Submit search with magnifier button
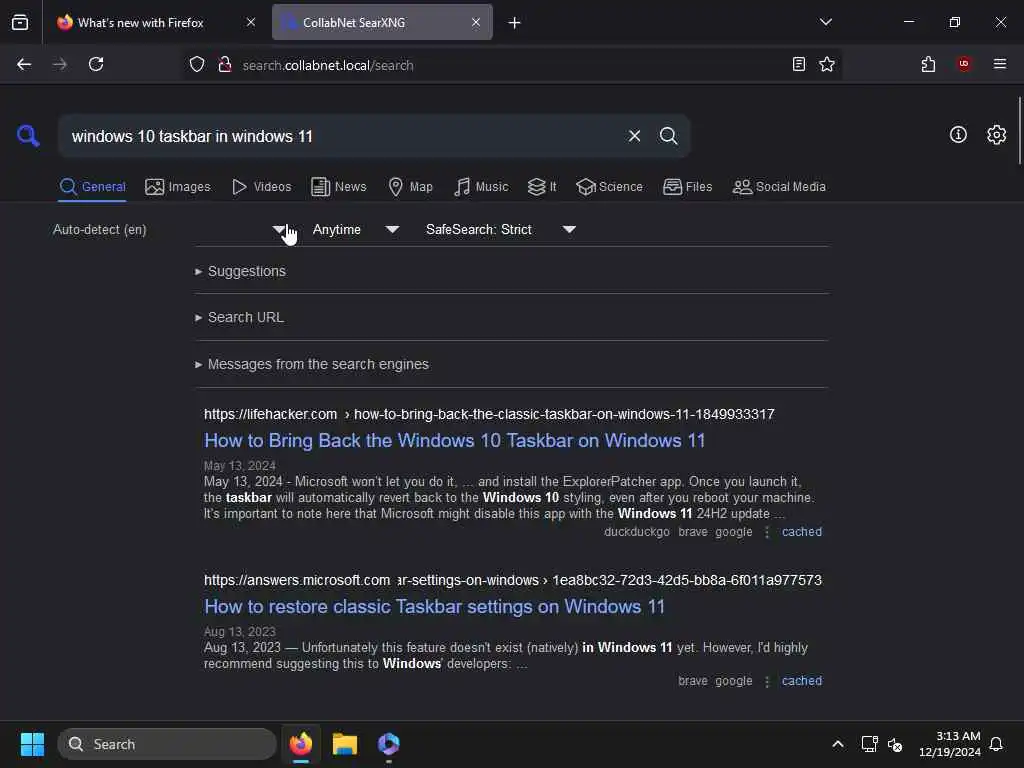 (x=668, y=136)
